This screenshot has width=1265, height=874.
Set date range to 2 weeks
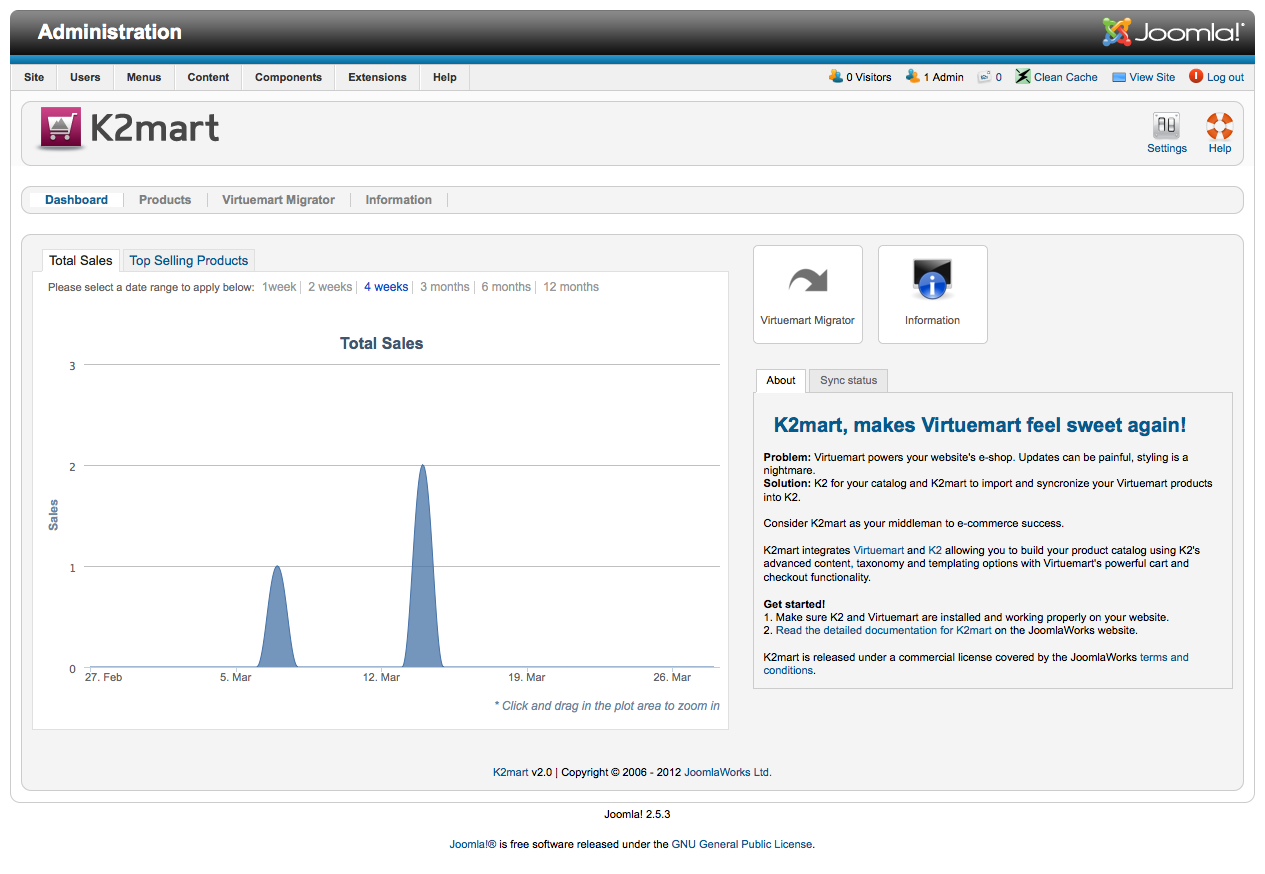330,287
